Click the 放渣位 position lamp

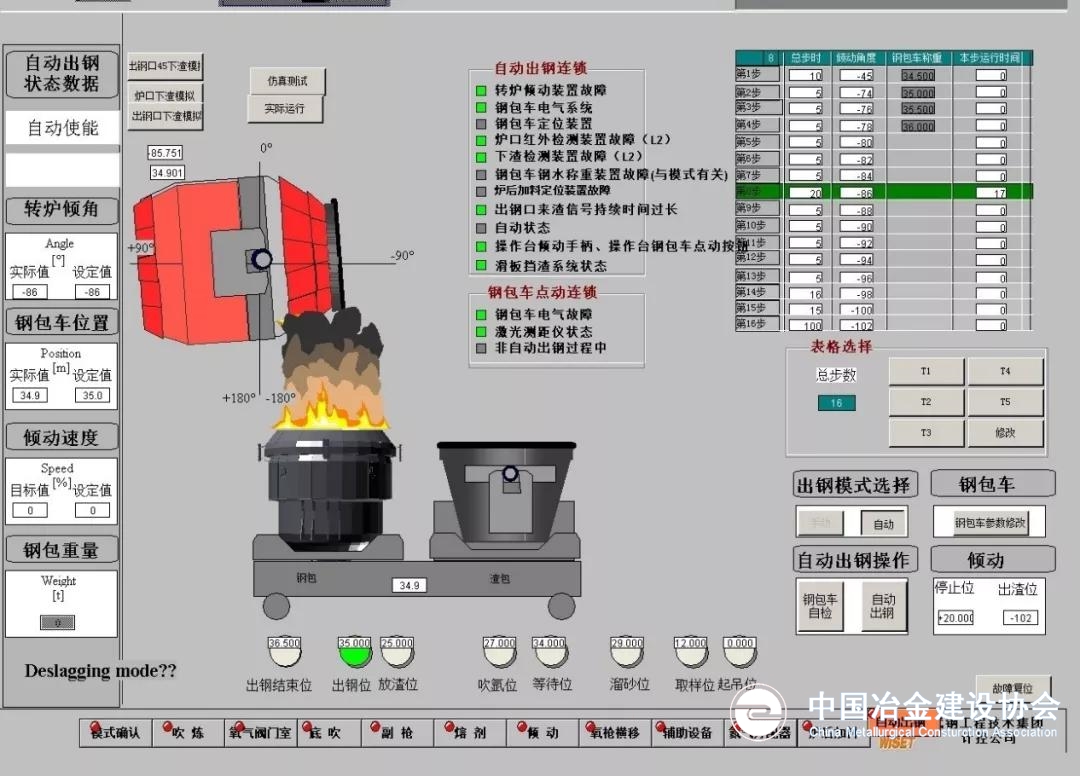tap(397, 651)
